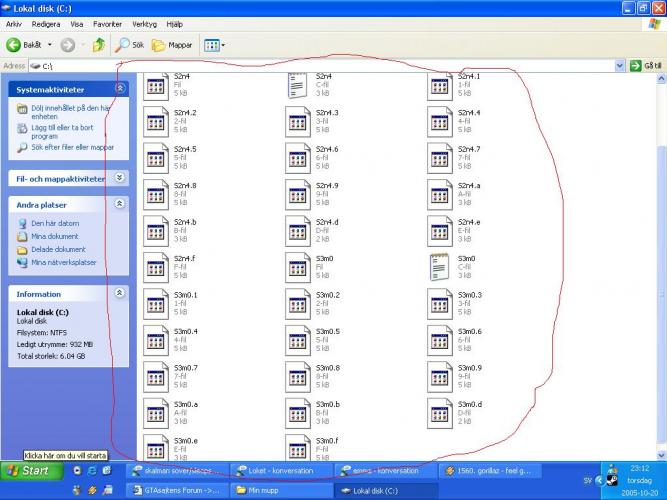Go up one folder level
Image resolution: width=667 pixels, height=500 pixels.
99,45
